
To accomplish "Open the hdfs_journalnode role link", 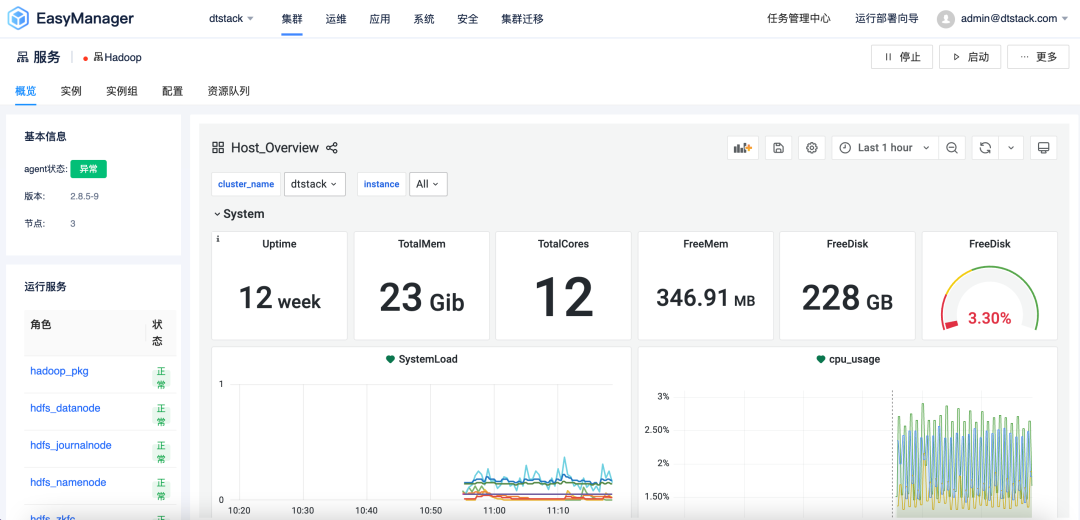I will [71, 445].
